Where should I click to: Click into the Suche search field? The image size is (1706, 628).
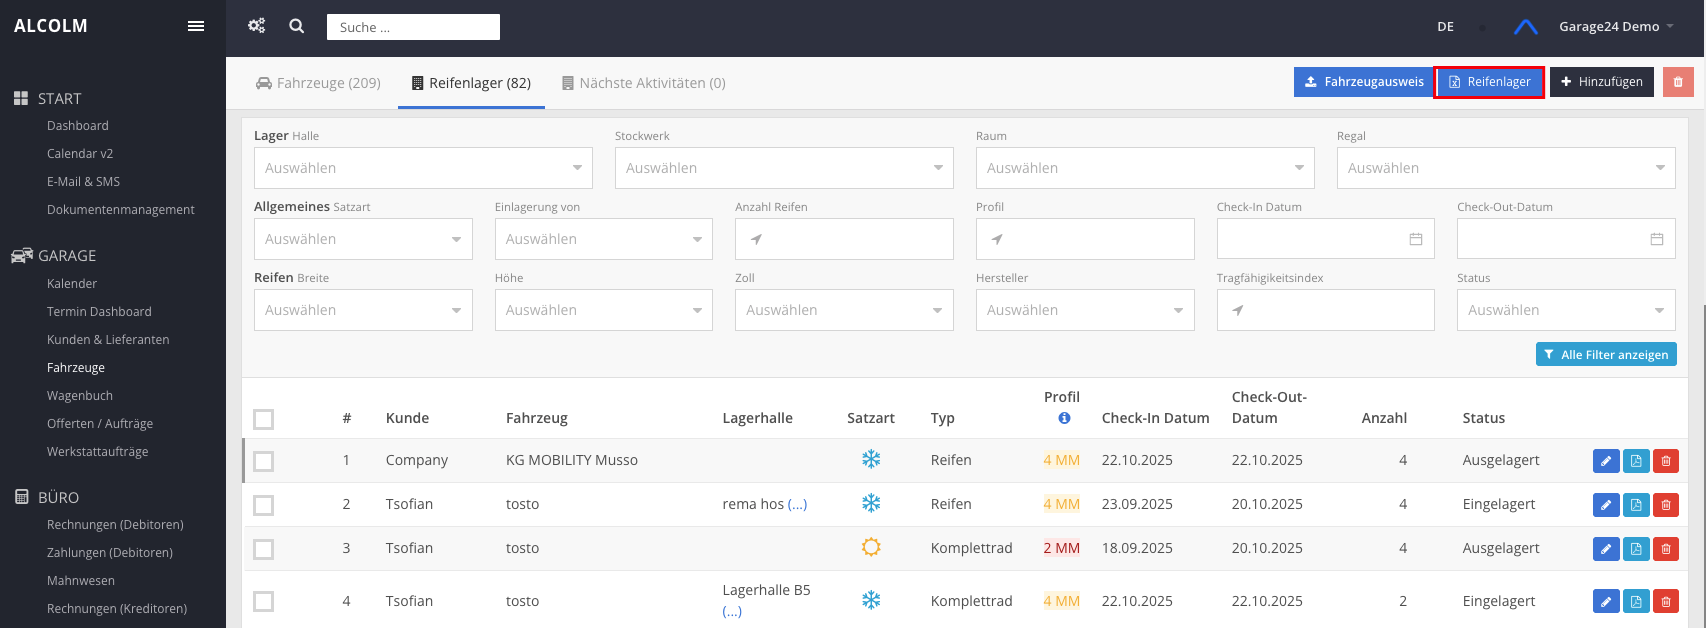coord(413,27)
